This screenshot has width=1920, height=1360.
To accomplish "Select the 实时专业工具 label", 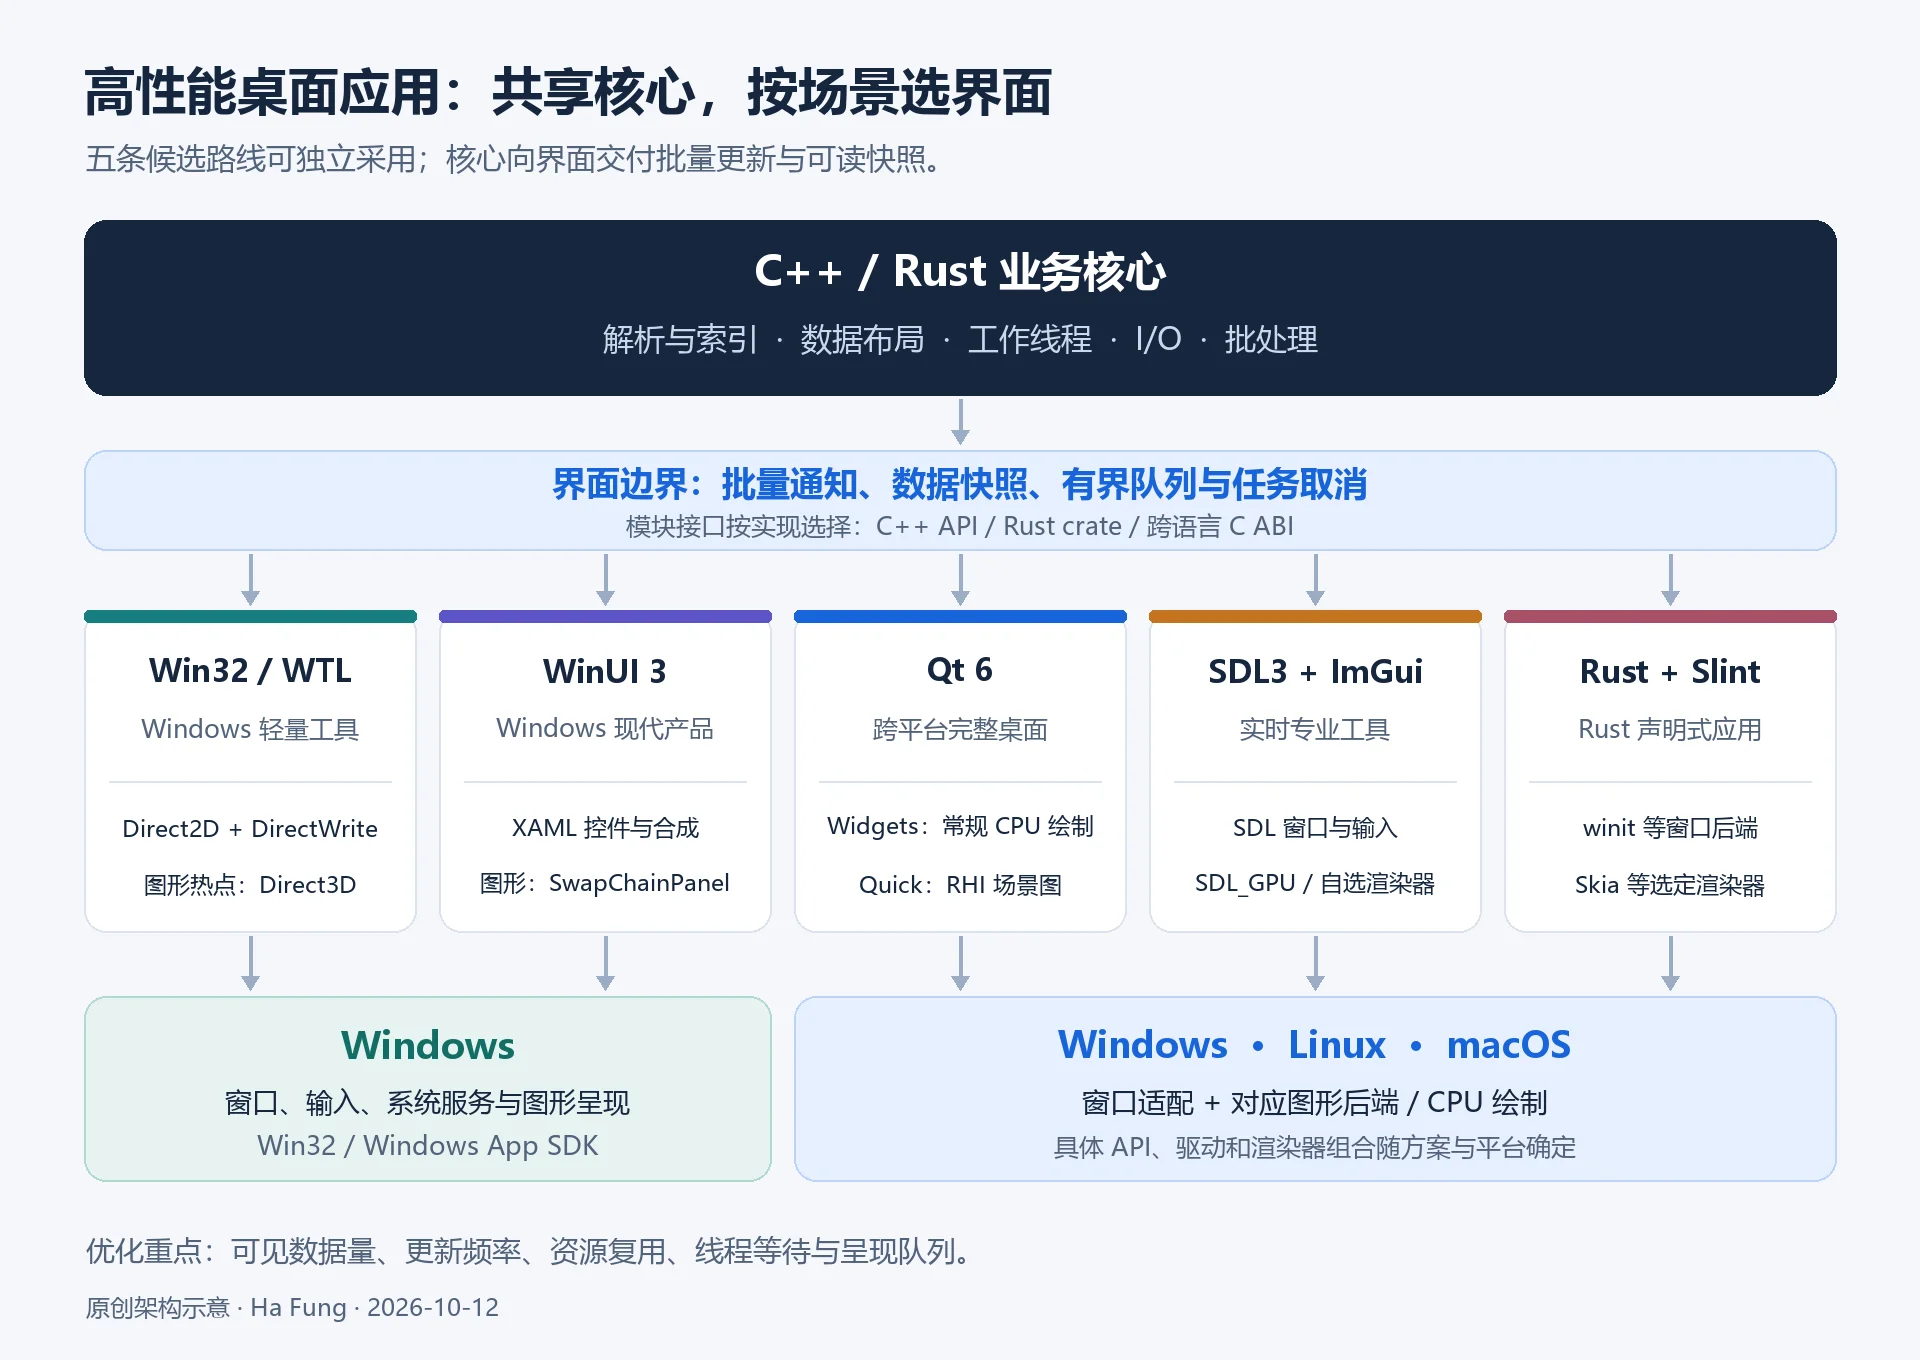I will [x=1315, y=729].
